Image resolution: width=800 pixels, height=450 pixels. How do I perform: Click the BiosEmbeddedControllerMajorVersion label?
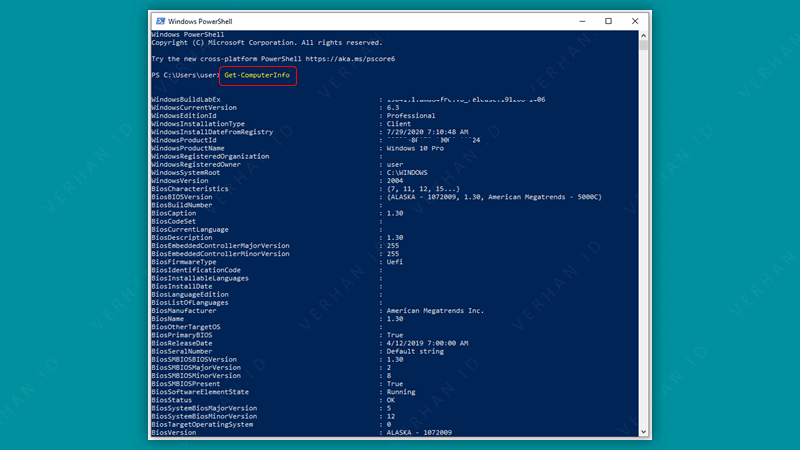coord(220,246)
